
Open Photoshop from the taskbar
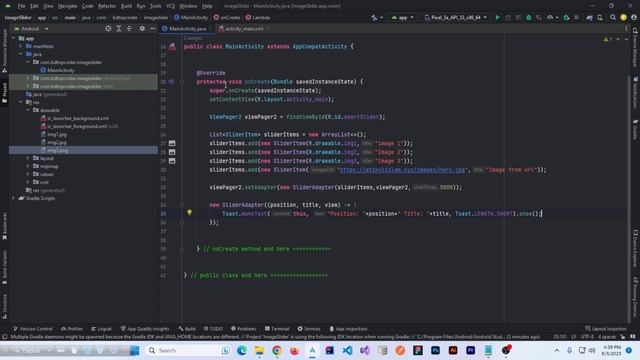tap(436, 350)
